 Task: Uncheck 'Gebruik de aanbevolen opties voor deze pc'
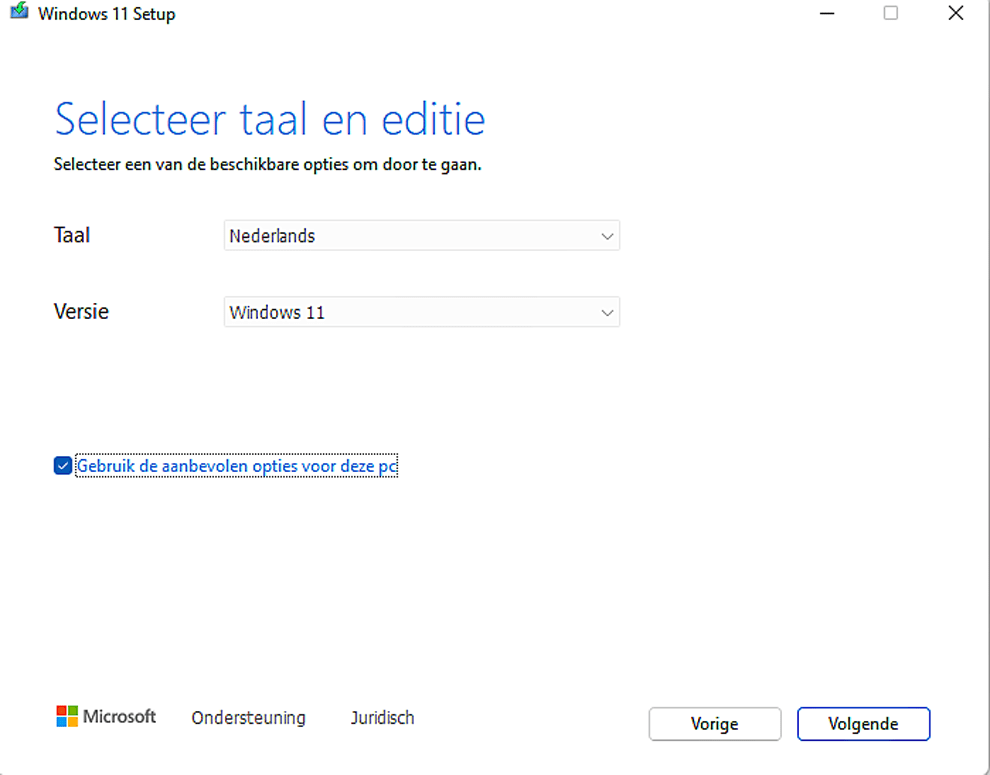[63, 466]
